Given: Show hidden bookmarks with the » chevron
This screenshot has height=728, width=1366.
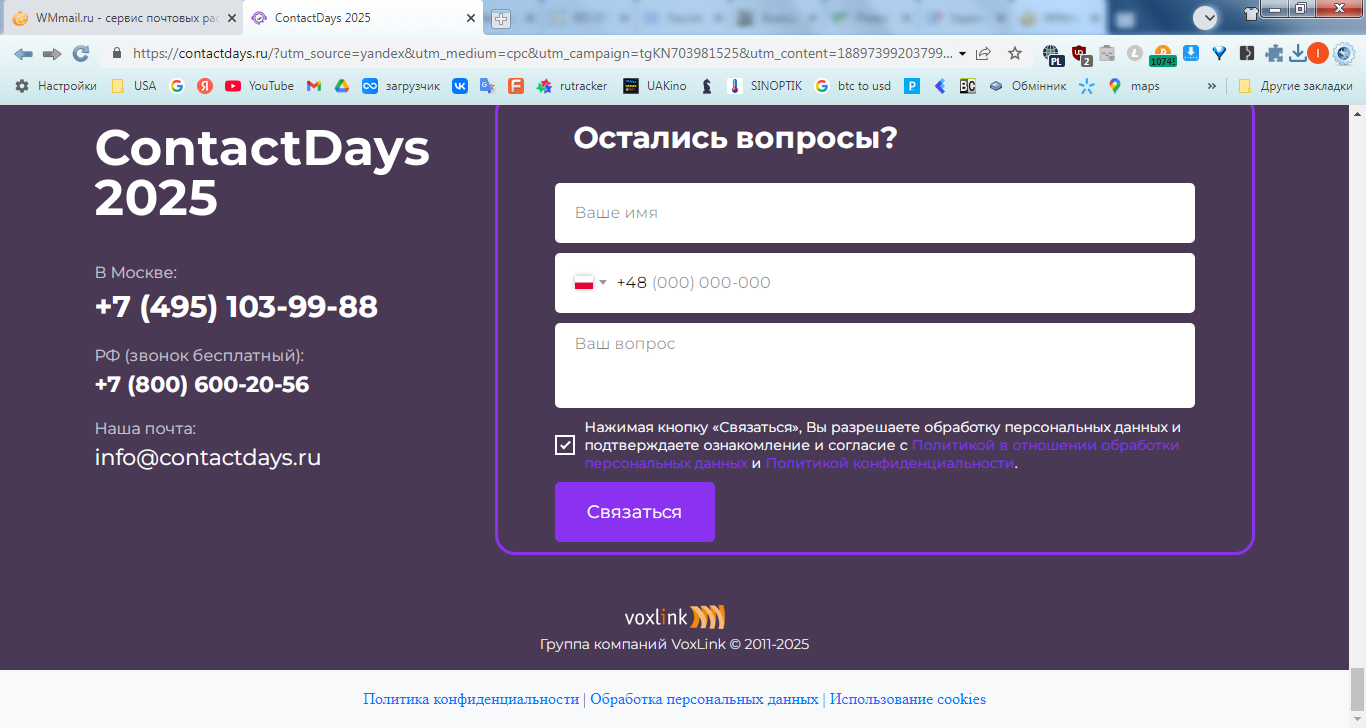Looking at the screenshot, I should [x=1212, y=86].
